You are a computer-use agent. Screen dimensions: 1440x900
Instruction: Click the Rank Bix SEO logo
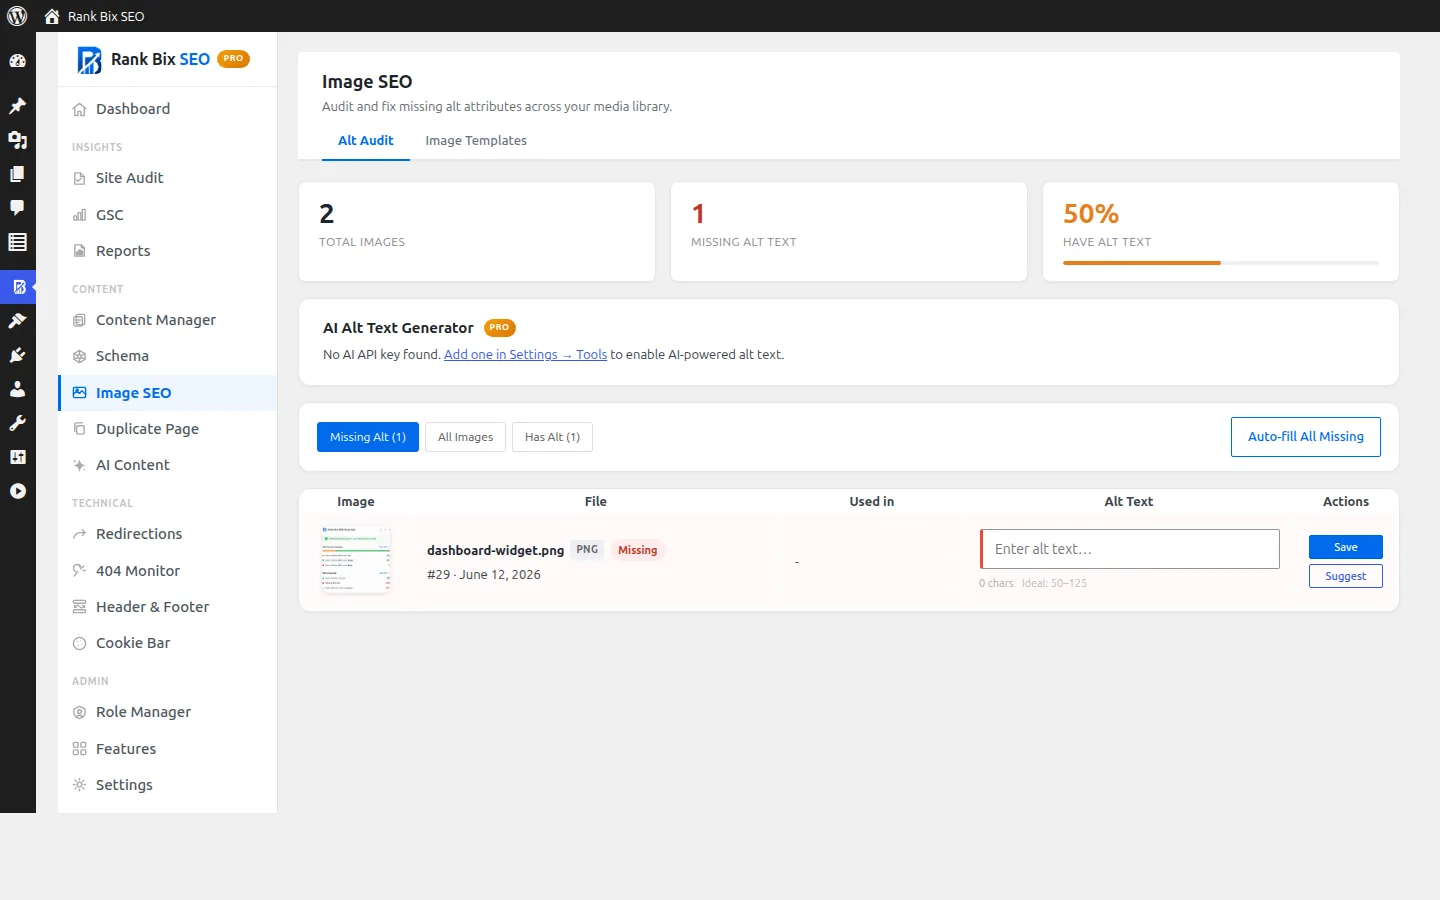89,60
